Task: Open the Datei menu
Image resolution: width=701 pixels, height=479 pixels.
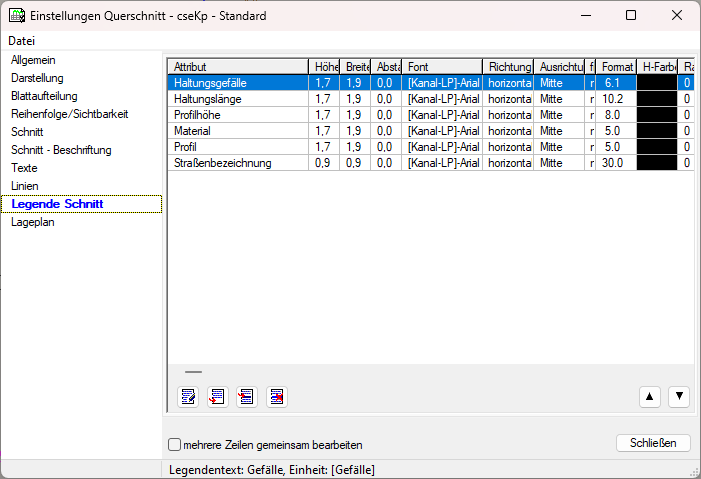Action: [21, 41]
